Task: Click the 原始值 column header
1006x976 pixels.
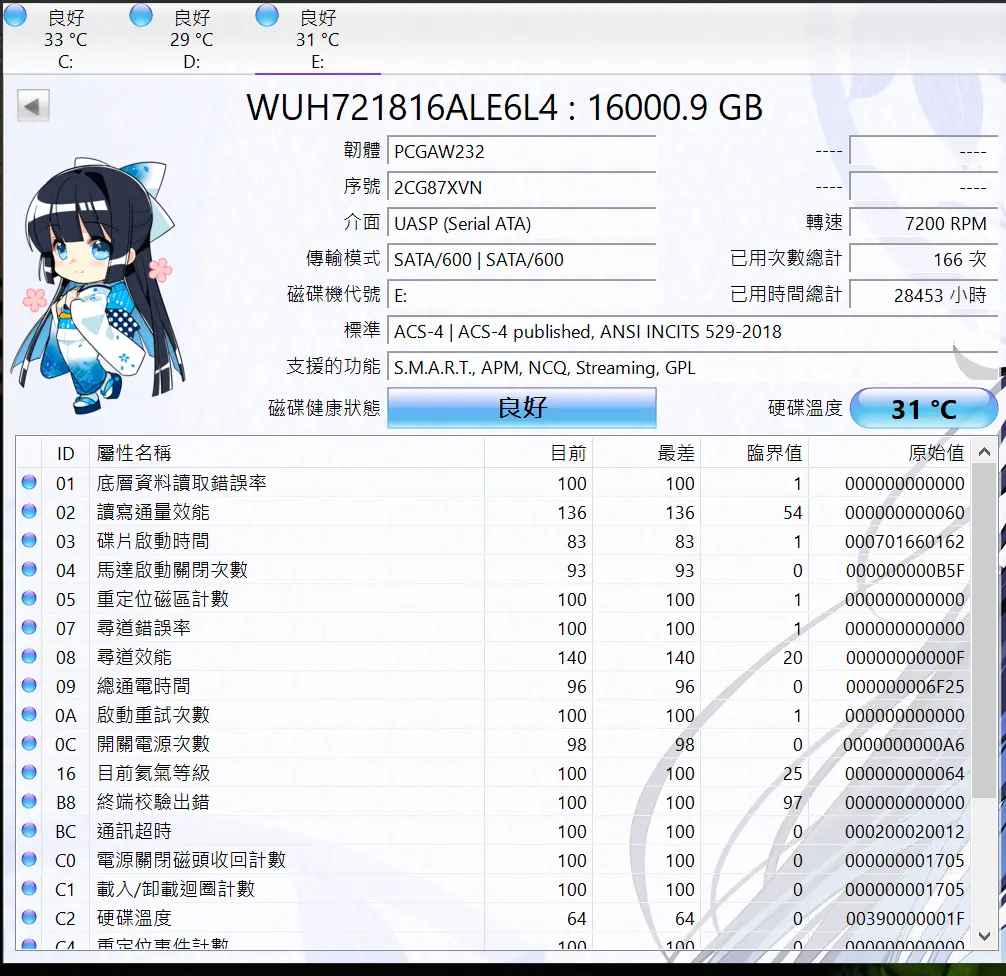Action: [935, 453]
